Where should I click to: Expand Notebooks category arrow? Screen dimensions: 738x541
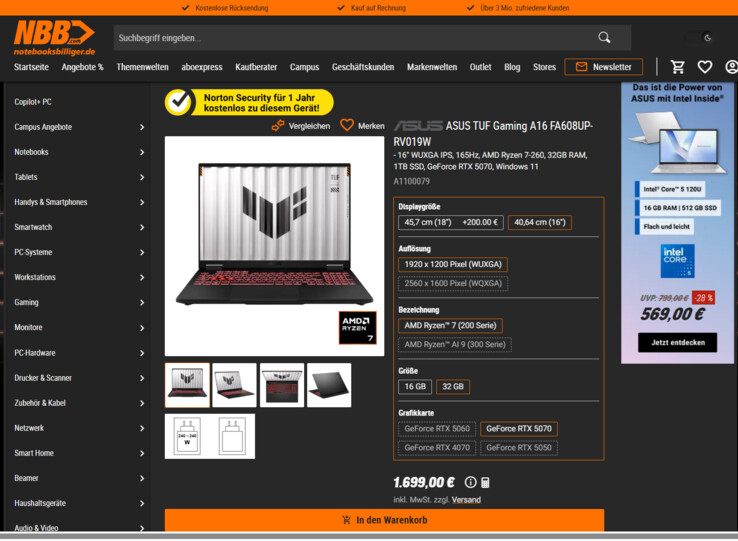point(142,152)
